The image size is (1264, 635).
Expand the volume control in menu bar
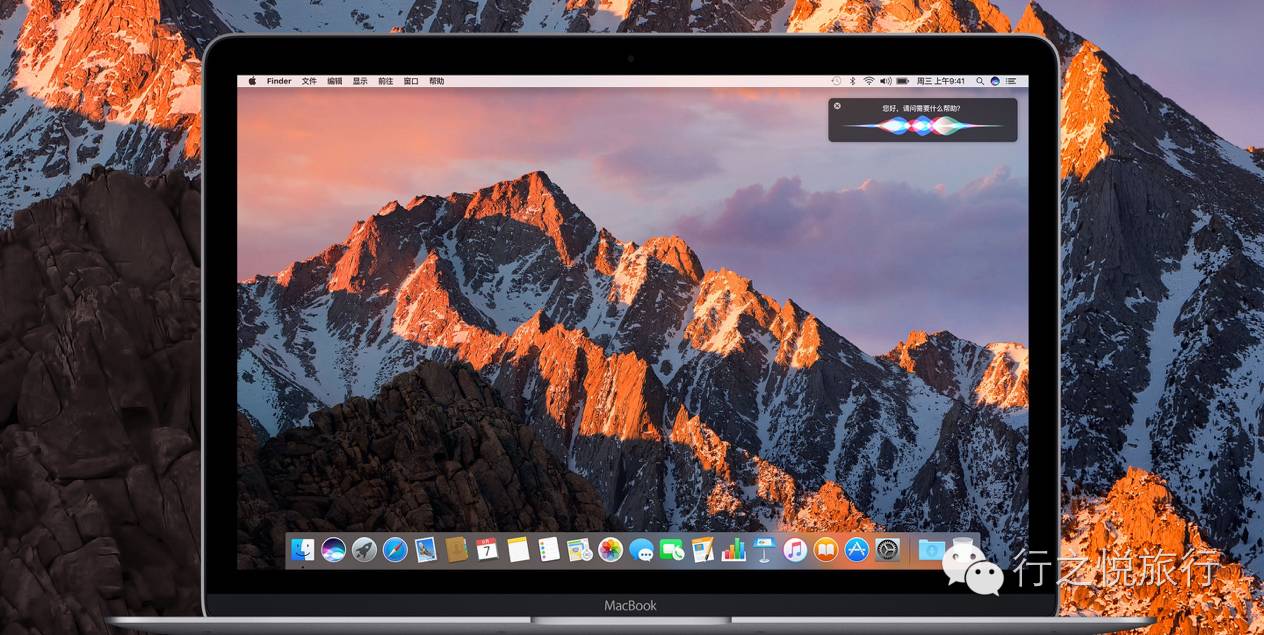pyautogui.click(x=885, y=81)
